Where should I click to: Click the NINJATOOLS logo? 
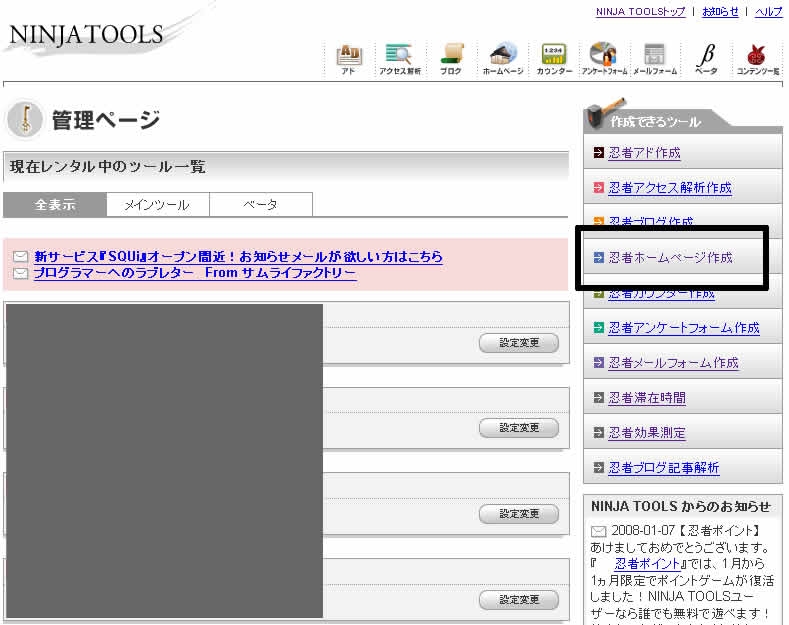tap(86, 35)
